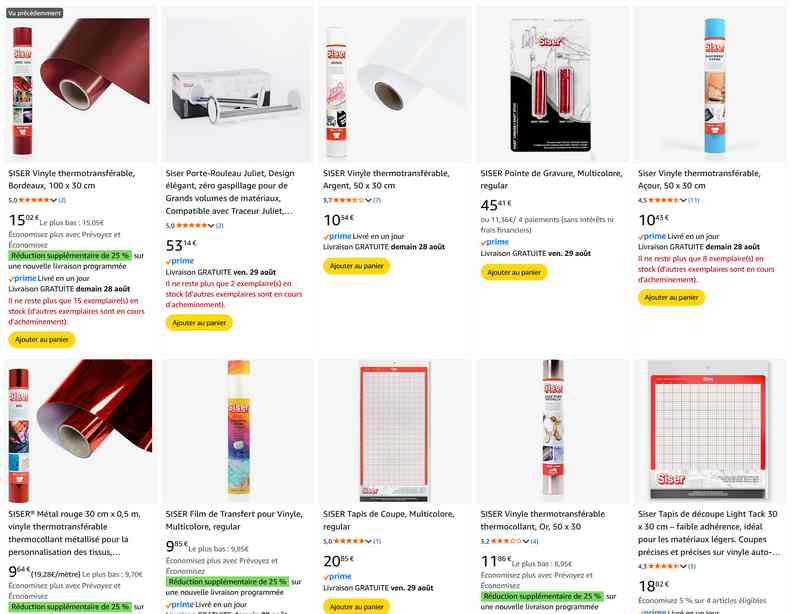Expand rating chevron for Porte-Rouleau Juliet

211,226
